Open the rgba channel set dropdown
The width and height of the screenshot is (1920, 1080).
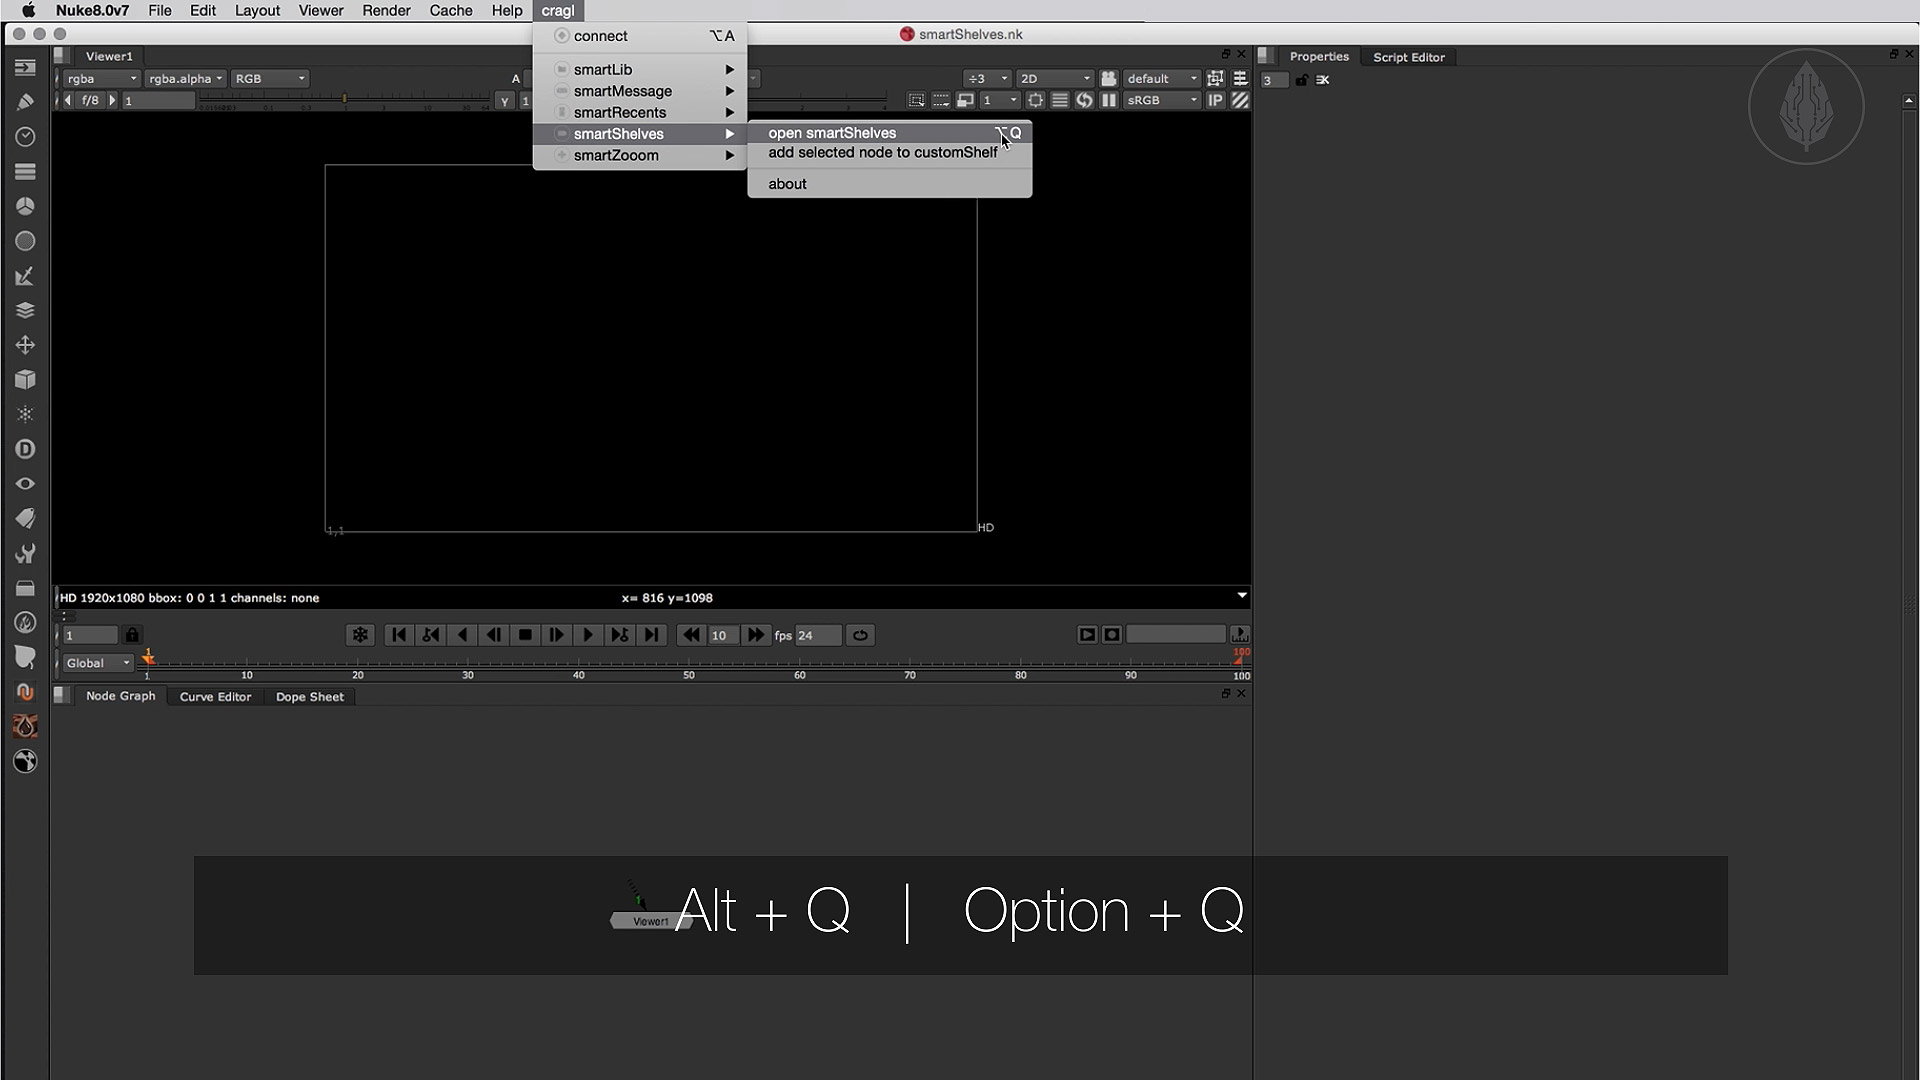click(x=101, y=78)
